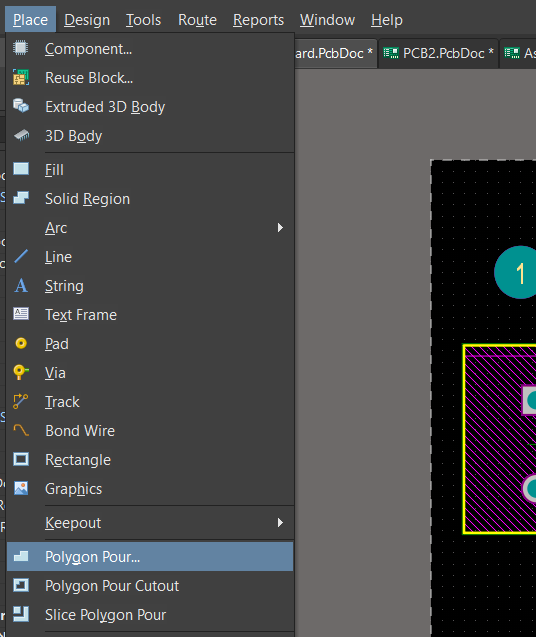
Task: Expand the Keepout submenu arrow
Action: tap(280, 522)
